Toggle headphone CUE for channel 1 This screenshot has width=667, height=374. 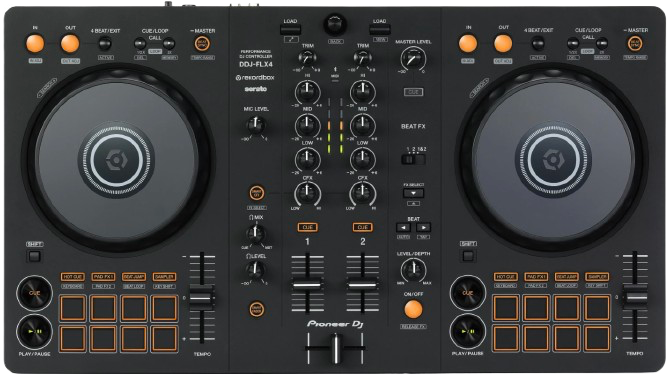click(307, 228)
